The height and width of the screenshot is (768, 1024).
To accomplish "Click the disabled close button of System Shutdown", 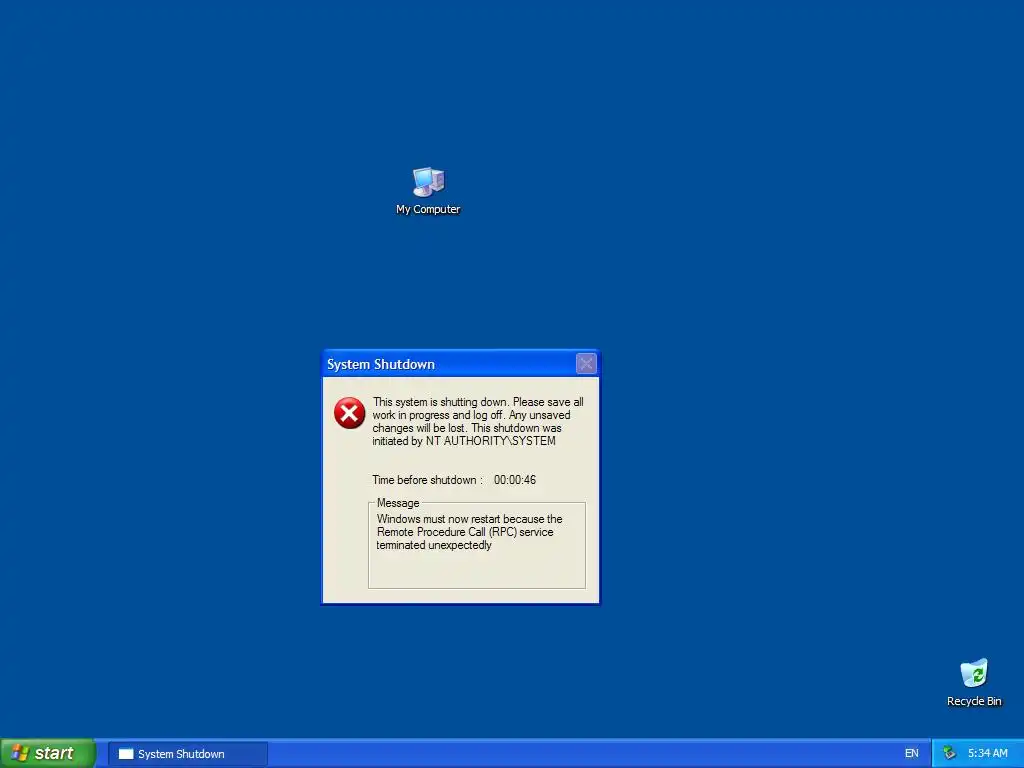I will point(586,364).
